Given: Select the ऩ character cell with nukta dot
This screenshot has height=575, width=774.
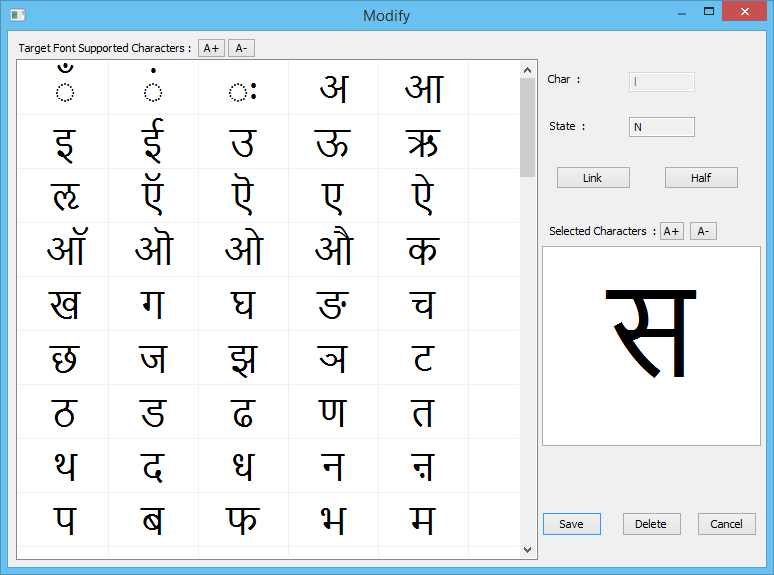Looking at the screenshot, I should (423, 465).
